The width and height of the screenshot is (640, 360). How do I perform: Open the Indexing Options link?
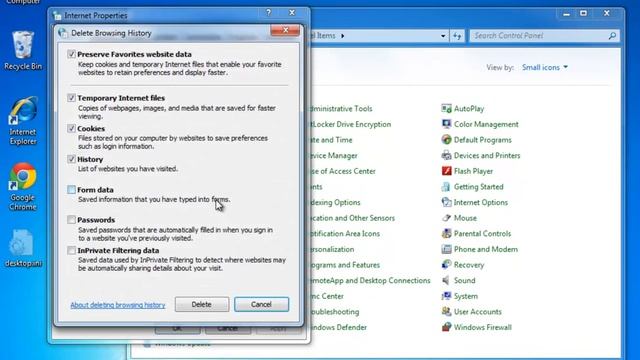click(x=336, y=202)
